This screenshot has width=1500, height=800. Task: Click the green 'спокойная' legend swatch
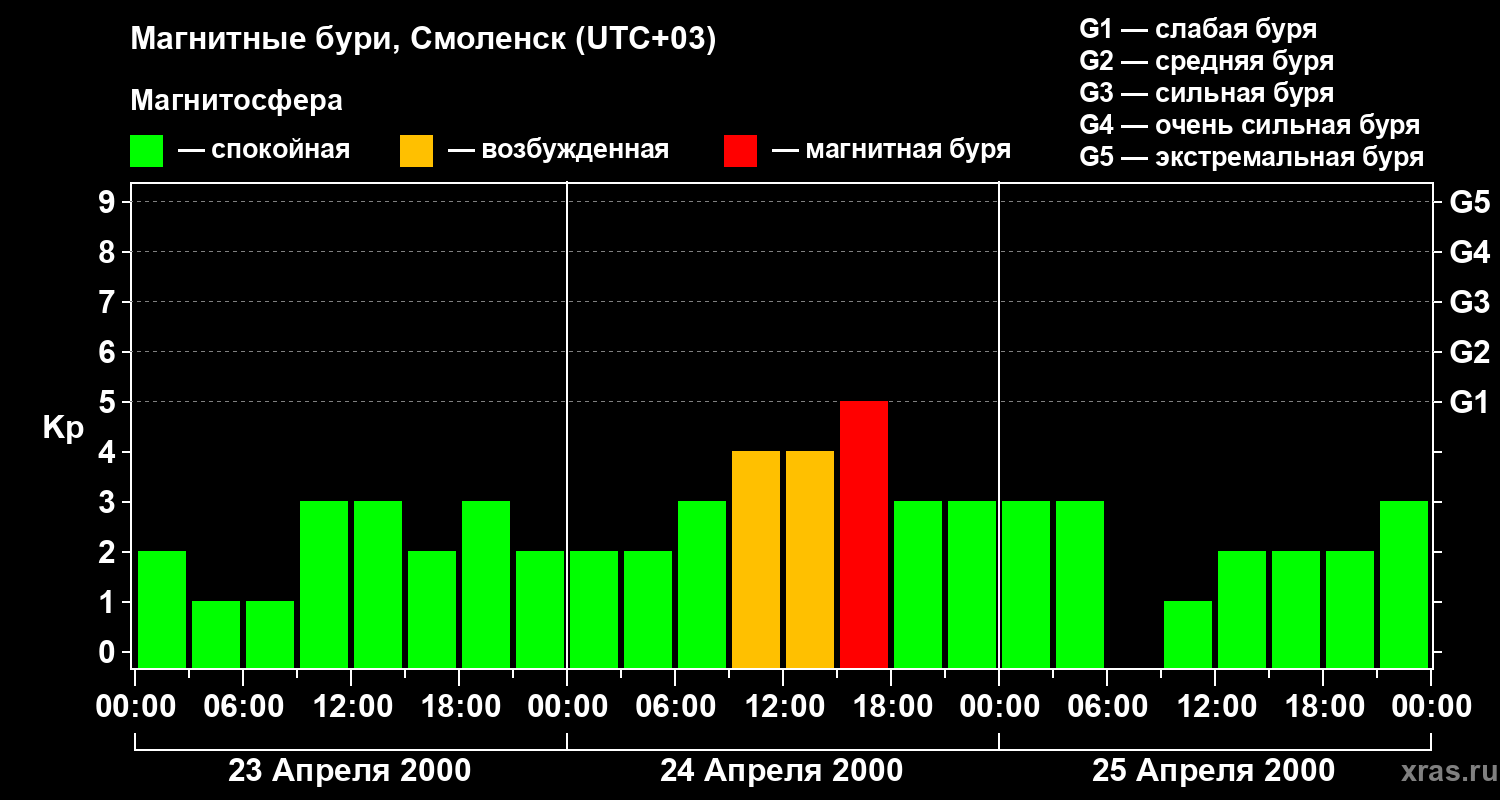click(x=147, y=151)
